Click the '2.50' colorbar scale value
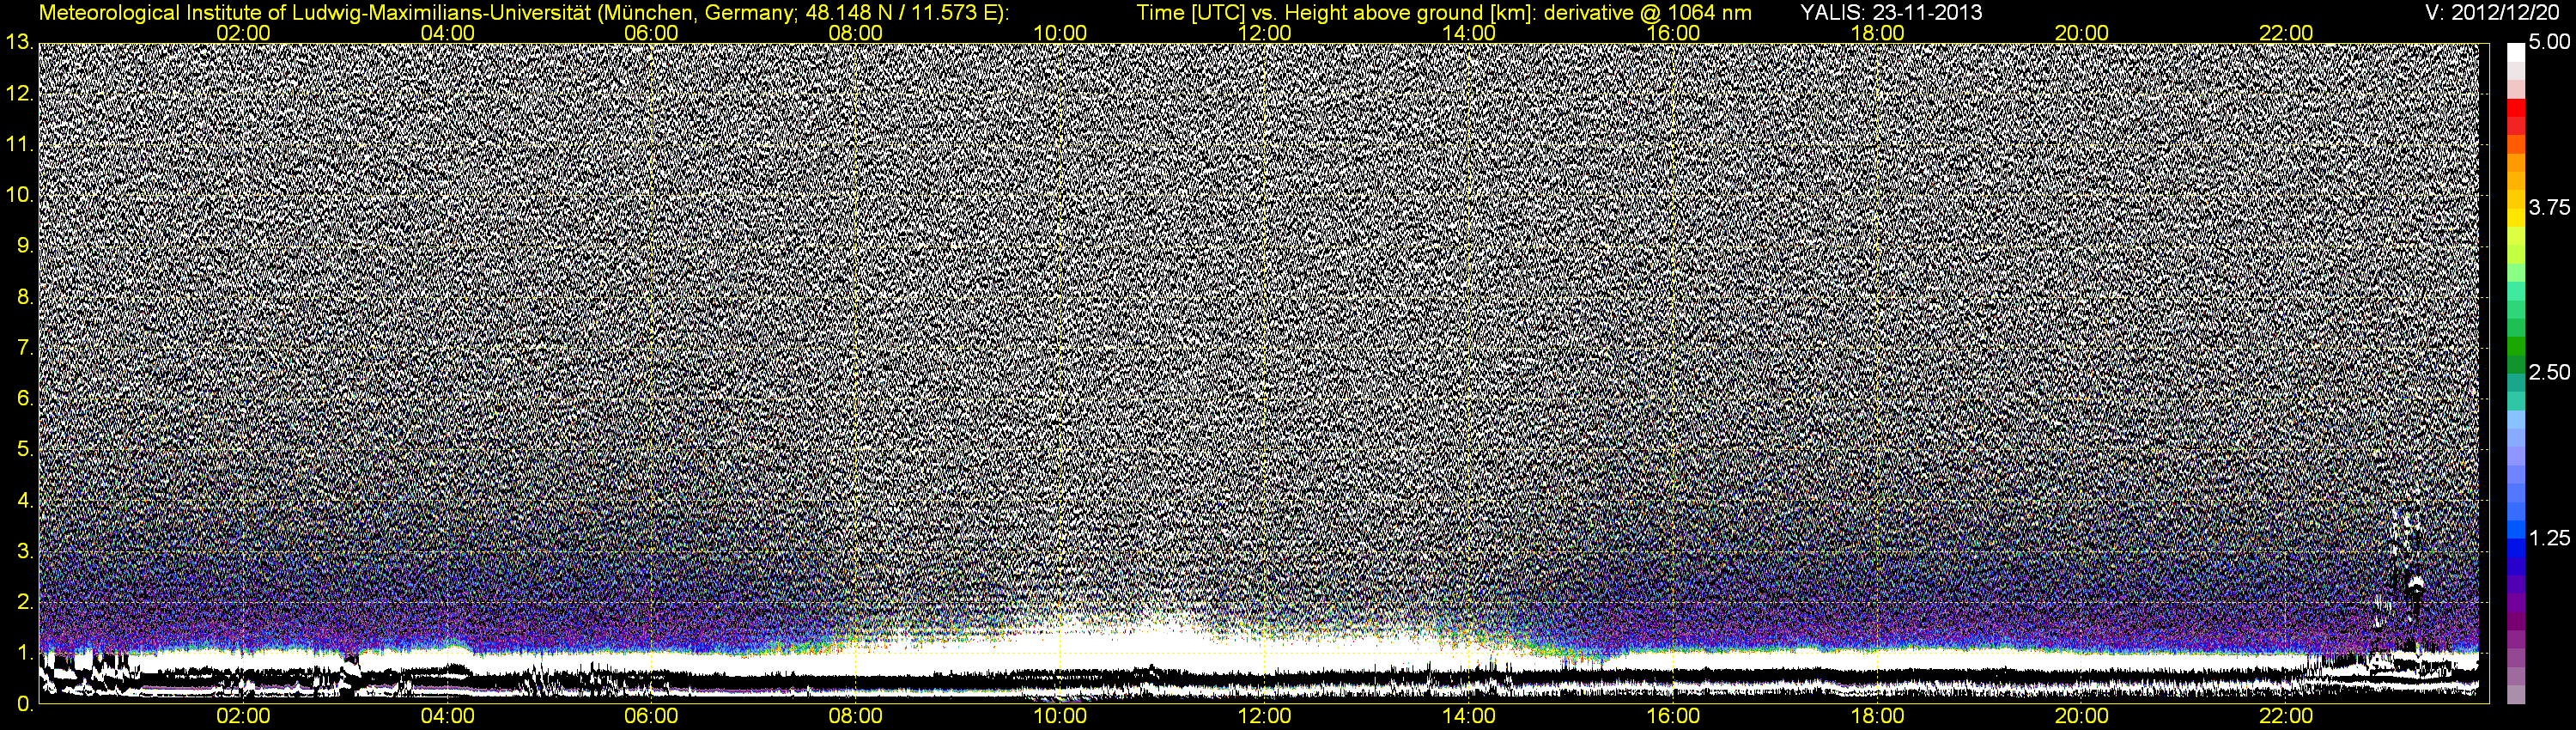The height and width of the screenshot is (730, 2576). (x=2549, y=373)
